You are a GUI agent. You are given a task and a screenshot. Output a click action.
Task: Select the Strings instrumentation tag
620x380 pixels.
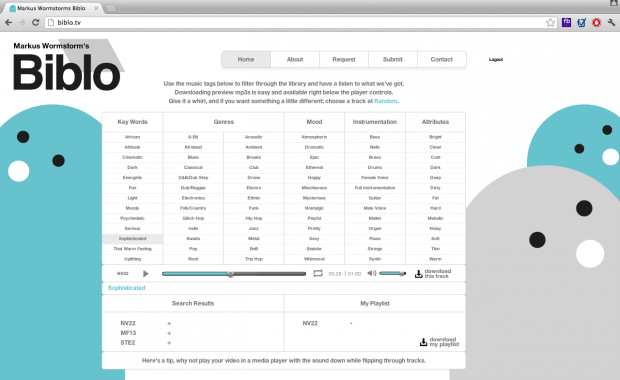[375, 249]
